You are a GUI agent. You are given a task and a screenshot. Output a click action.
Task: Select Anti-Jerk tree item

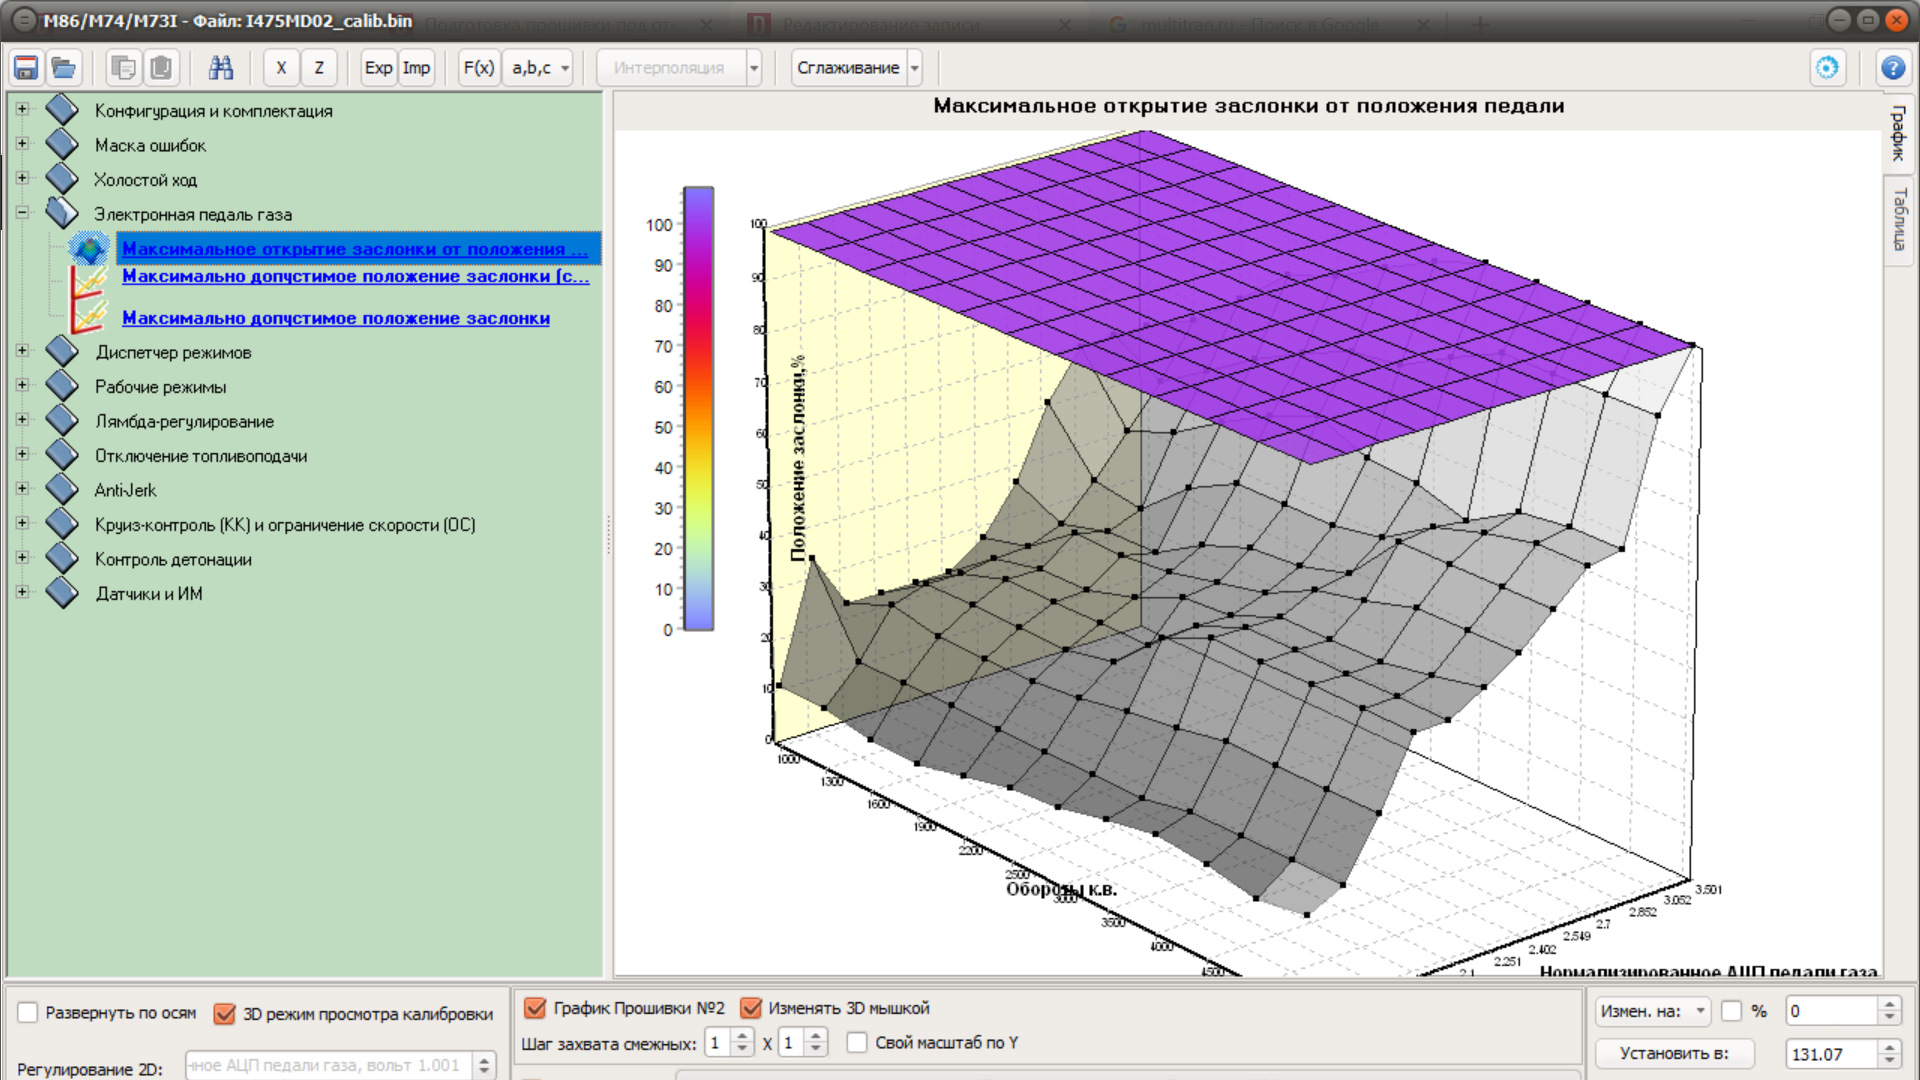(125, 490)
